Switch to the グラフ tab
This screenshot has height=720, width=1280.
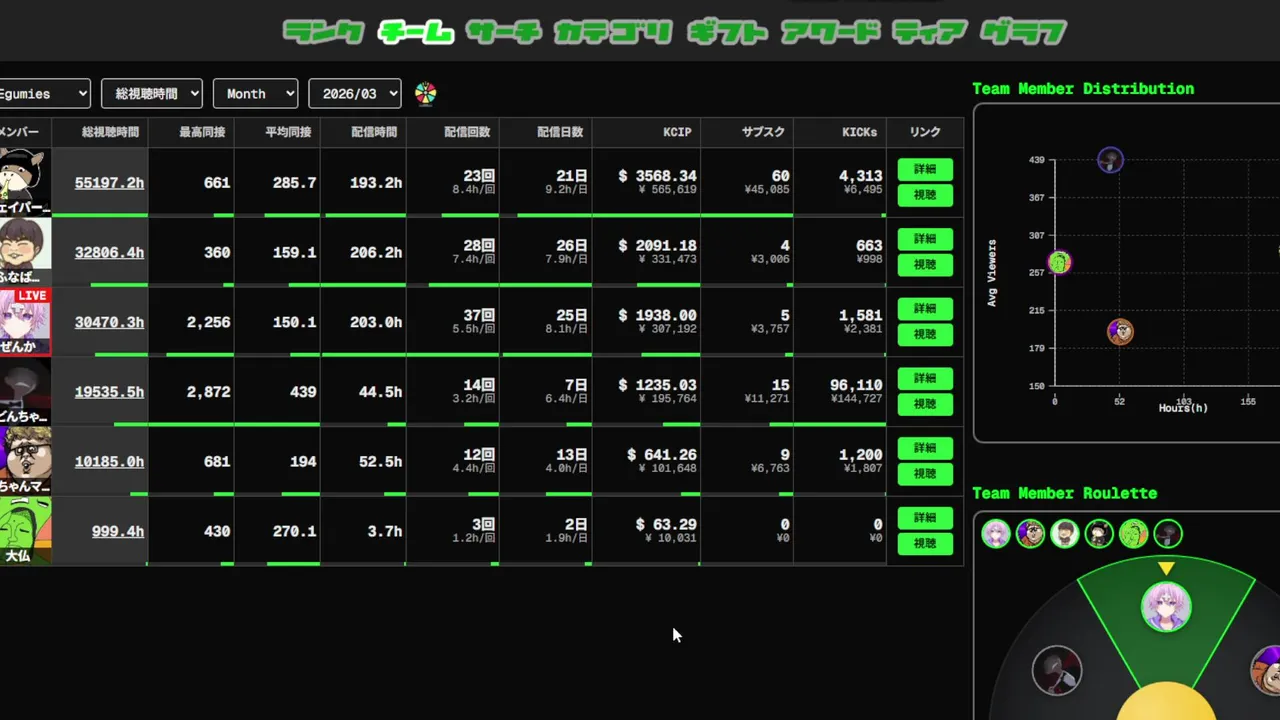pyautogui.click(x=1023, y=32)
